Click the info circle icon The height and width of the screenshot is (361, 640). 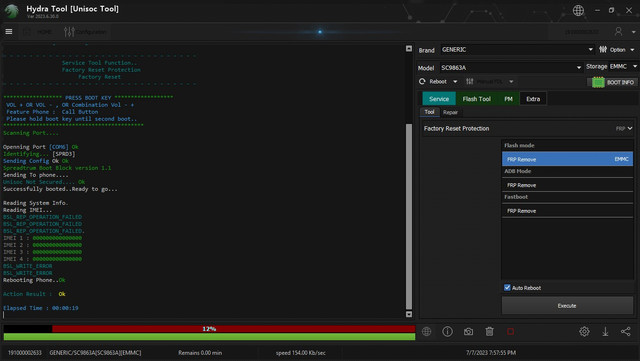pyautogui.click(x=447, y=332)
